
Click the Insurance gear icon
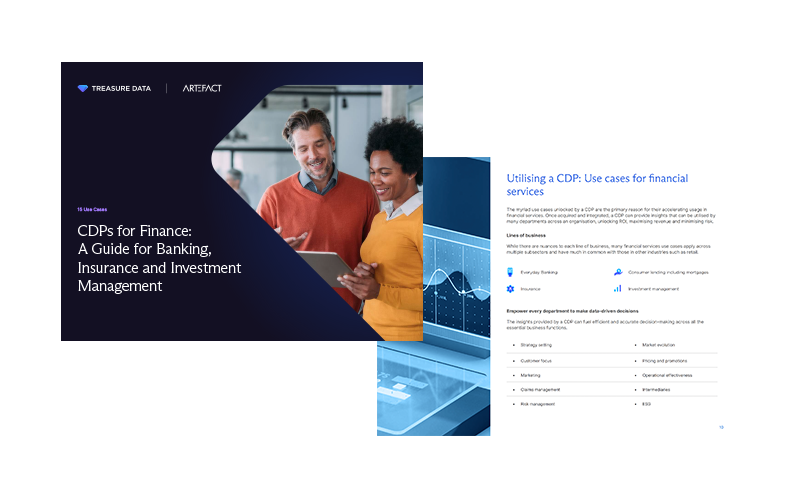click(x=510, y=289)
